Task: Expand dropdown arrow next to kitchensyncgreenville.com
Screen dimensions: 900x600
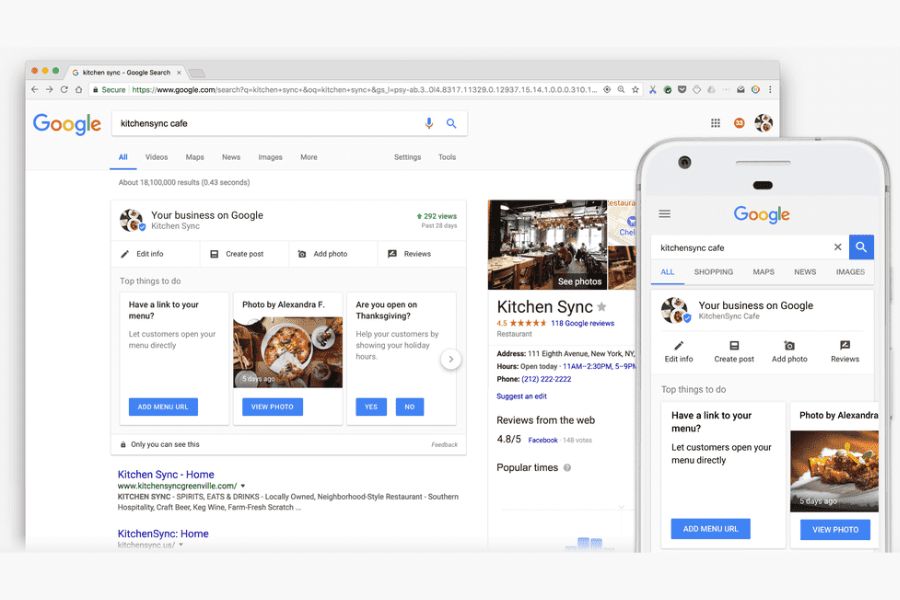Action: click(x=243, y=486)
